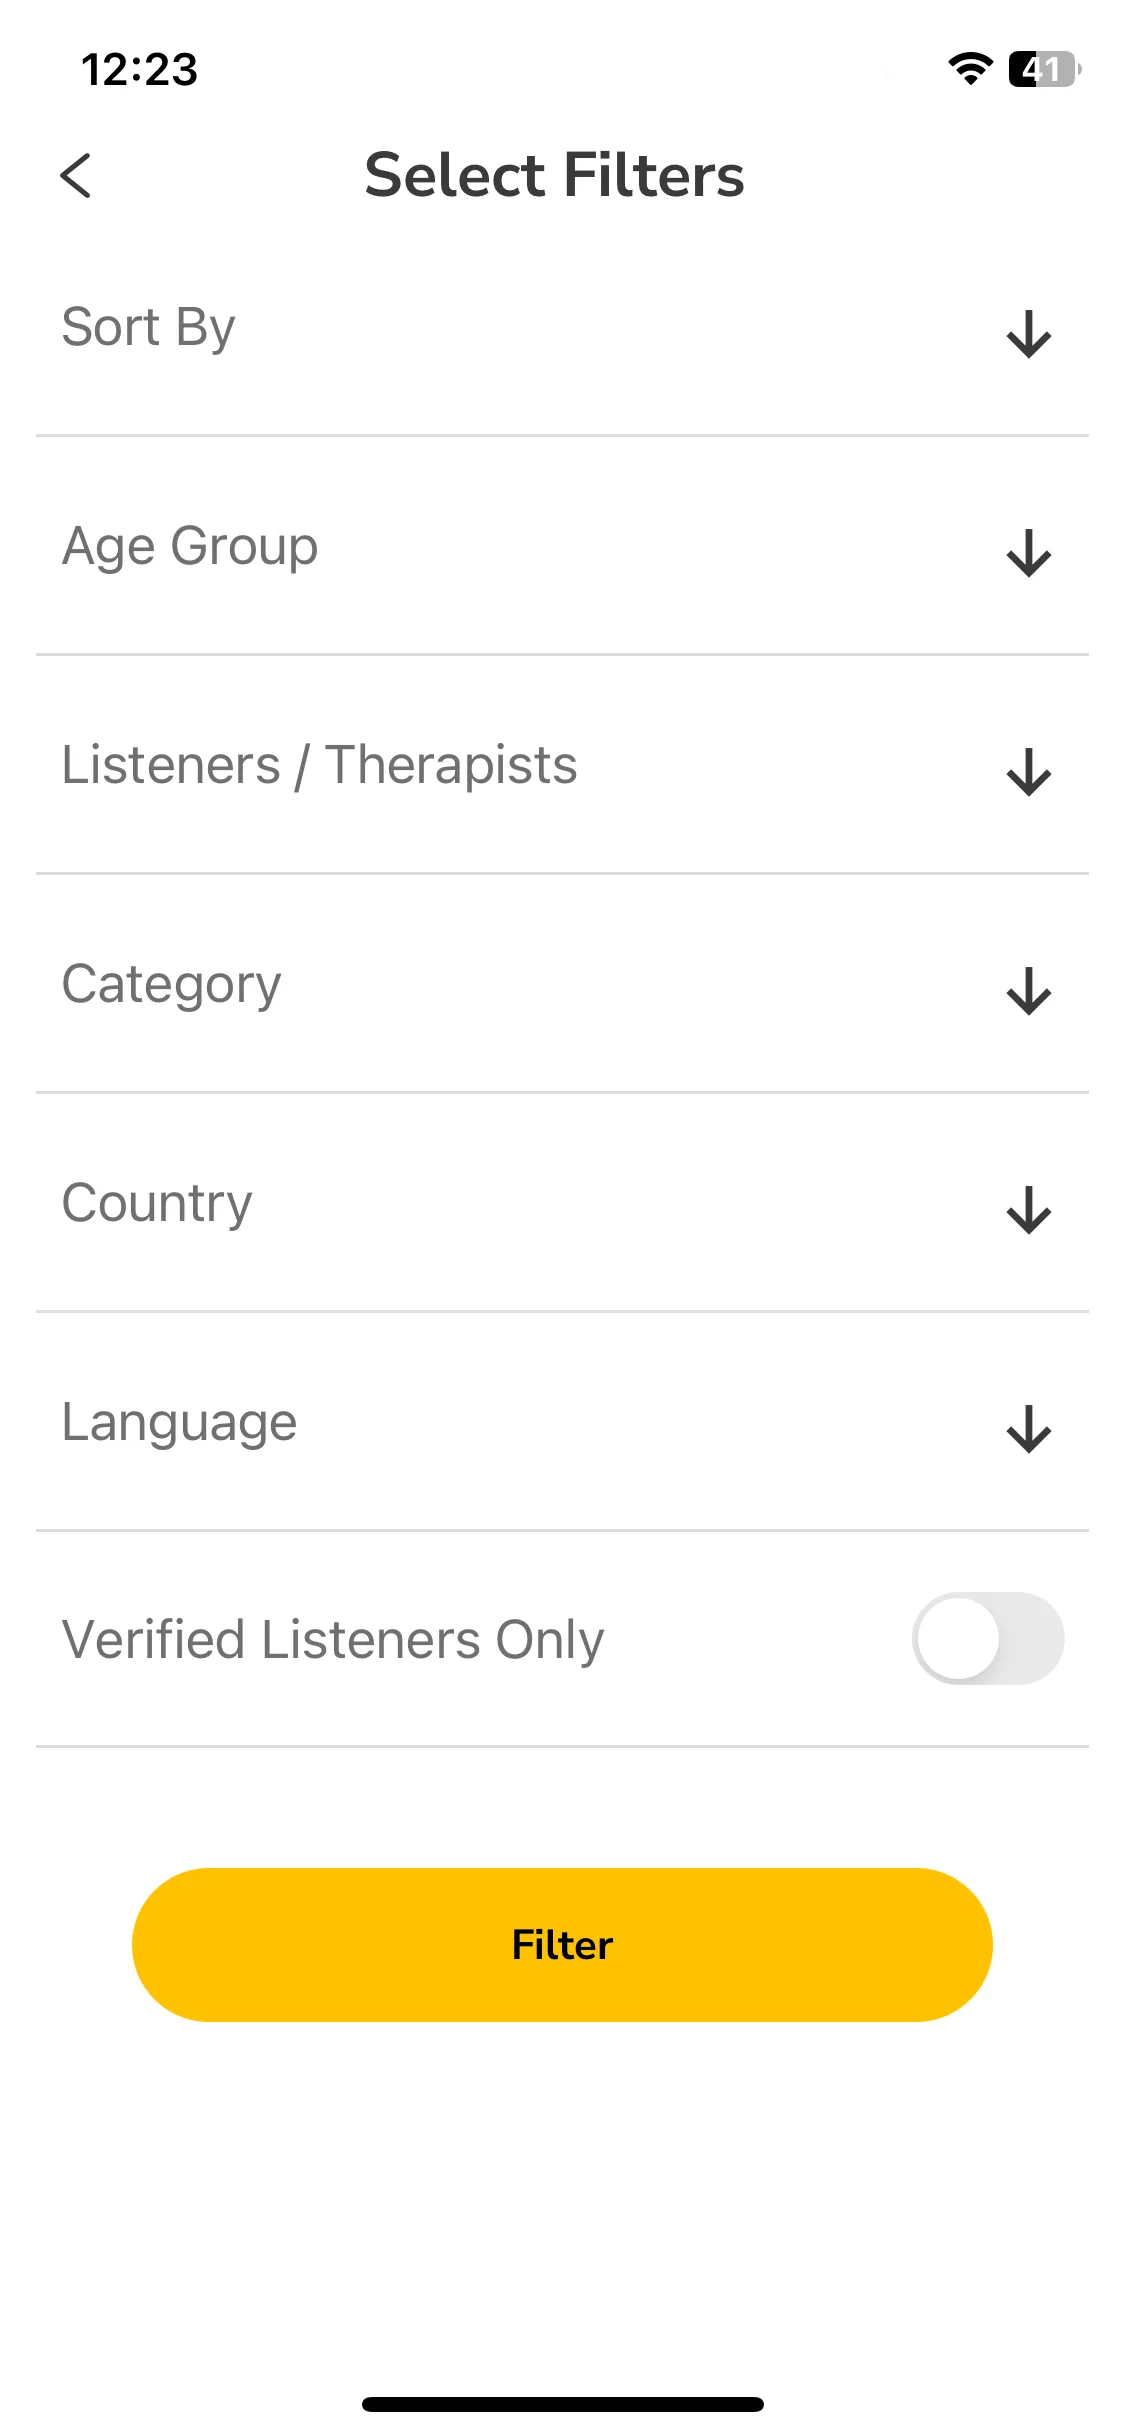Click the Language down arrow icon

[x=1029, y=1429]
